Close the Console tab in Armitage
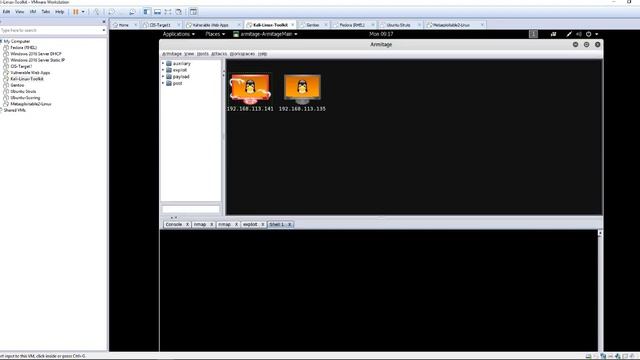 pos(187,224)
